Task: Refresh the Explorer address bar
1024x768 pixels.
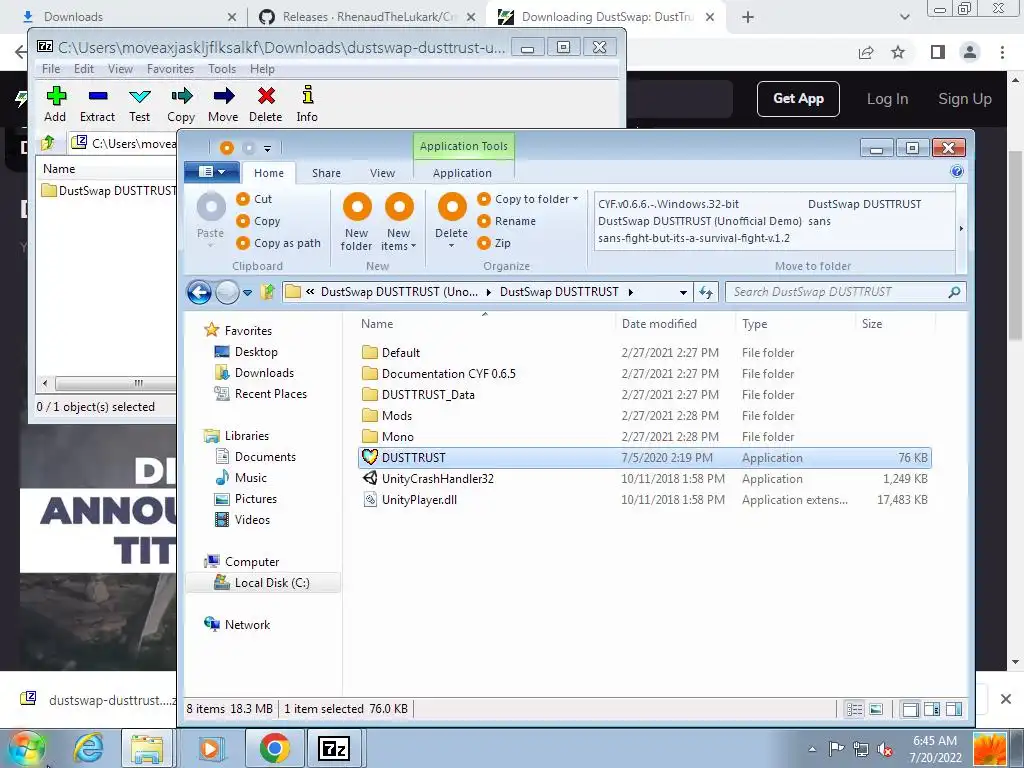Action: click(x=706, y=292)
